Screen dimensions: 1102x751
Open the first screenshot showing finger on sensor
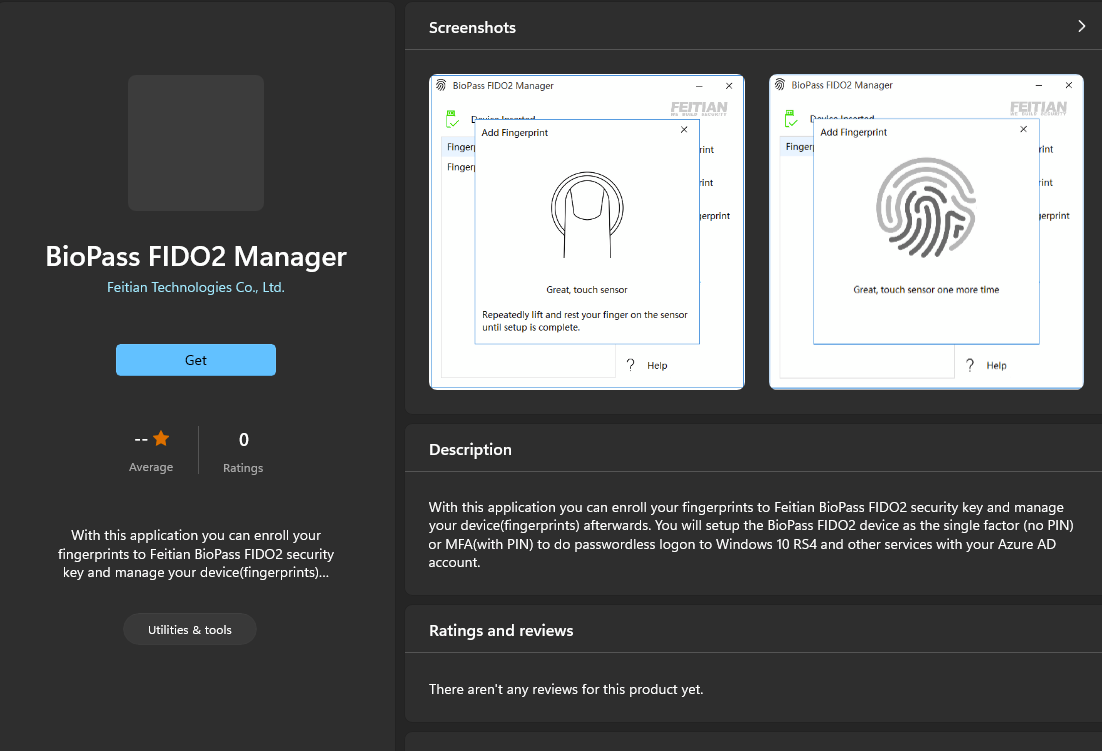[586, 231]
